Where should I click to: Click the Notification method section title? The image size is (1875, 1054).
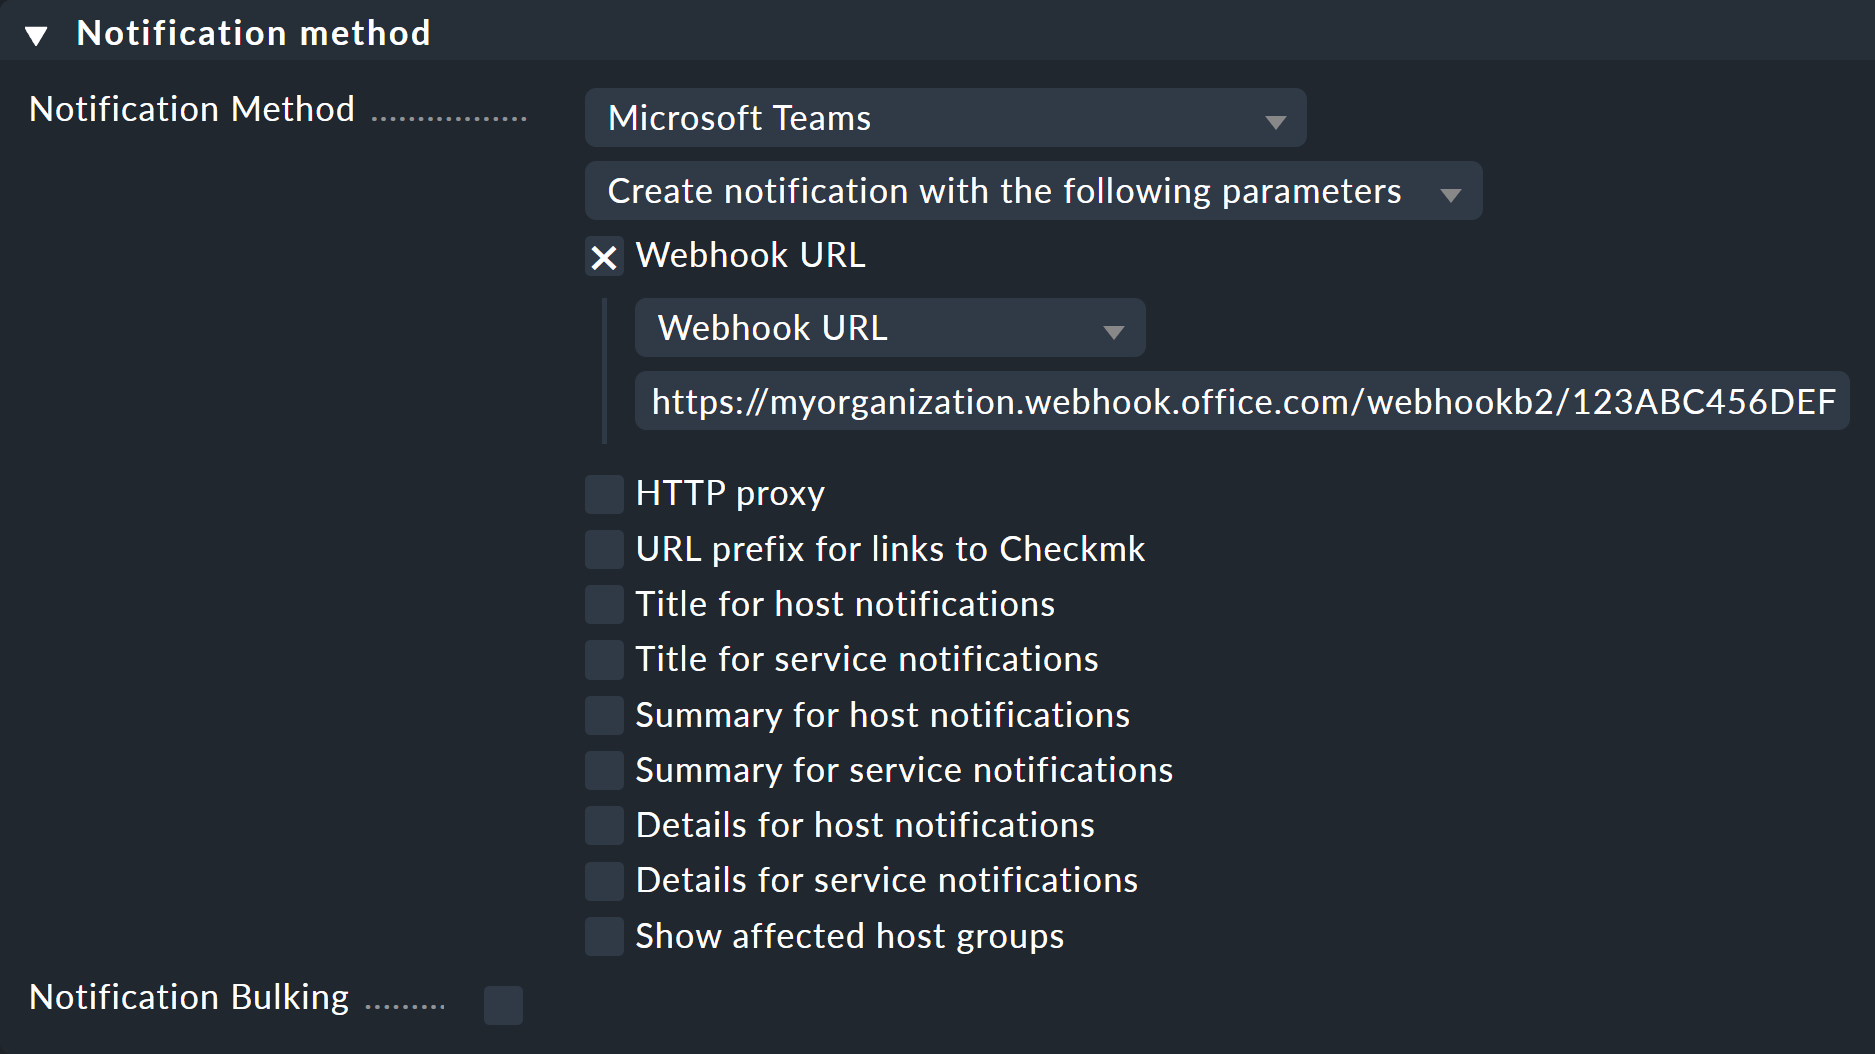pos(254,33)
